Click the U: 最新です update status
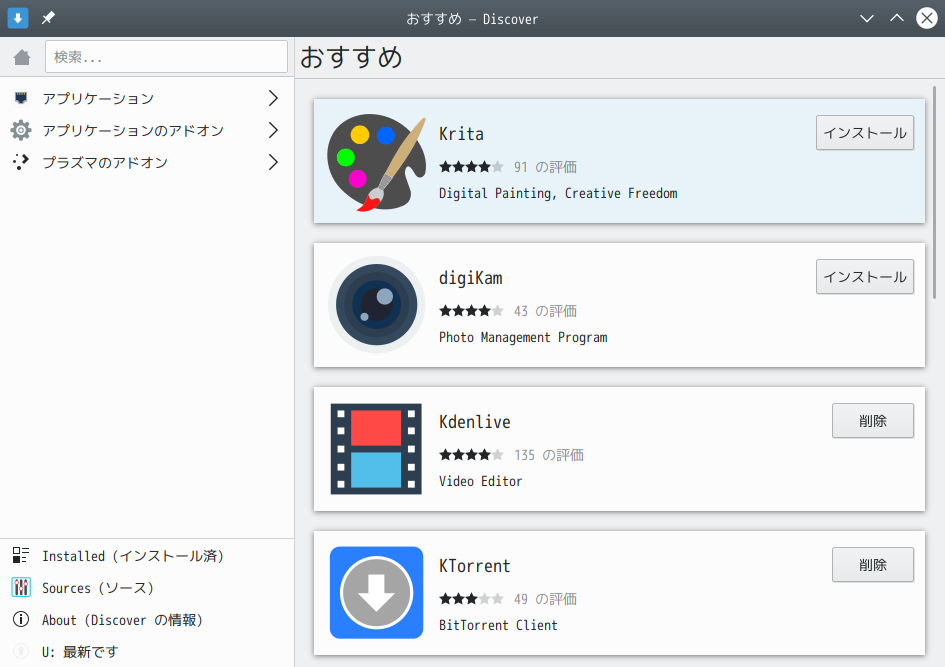 pos(147,651)
